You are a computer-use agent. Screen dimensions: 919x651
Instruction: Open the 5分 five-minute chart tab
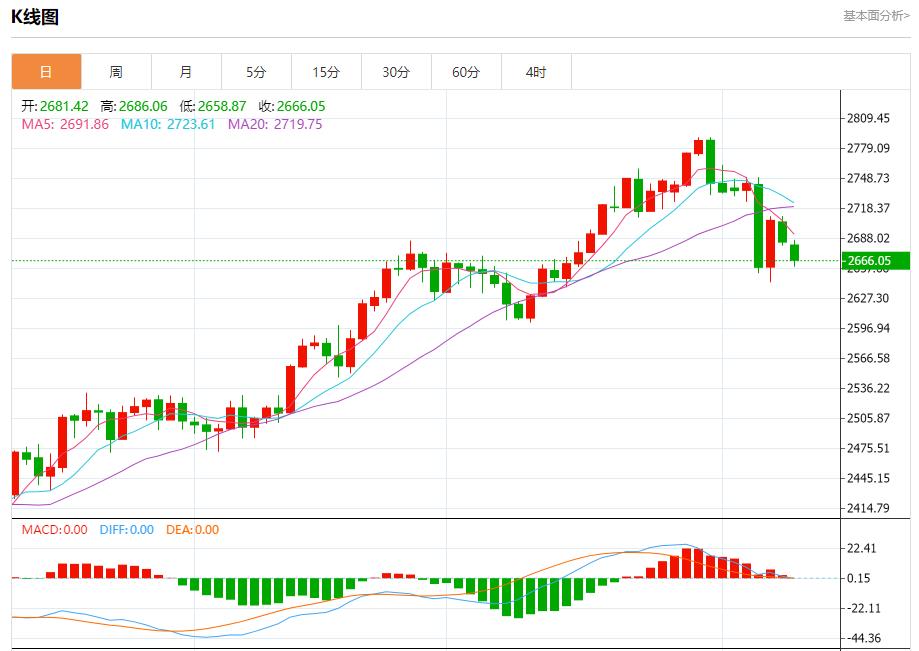tap(256, 72)
